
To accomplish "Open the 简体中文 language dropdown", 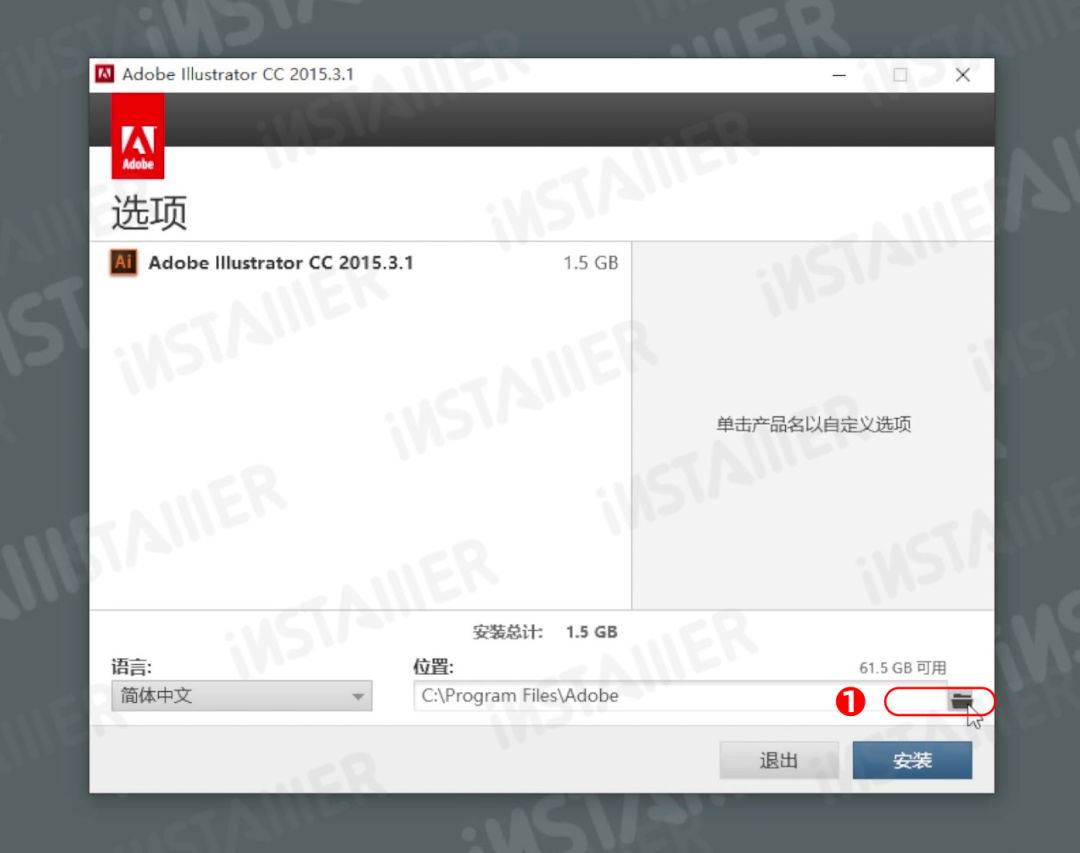I will click(242, 696).
